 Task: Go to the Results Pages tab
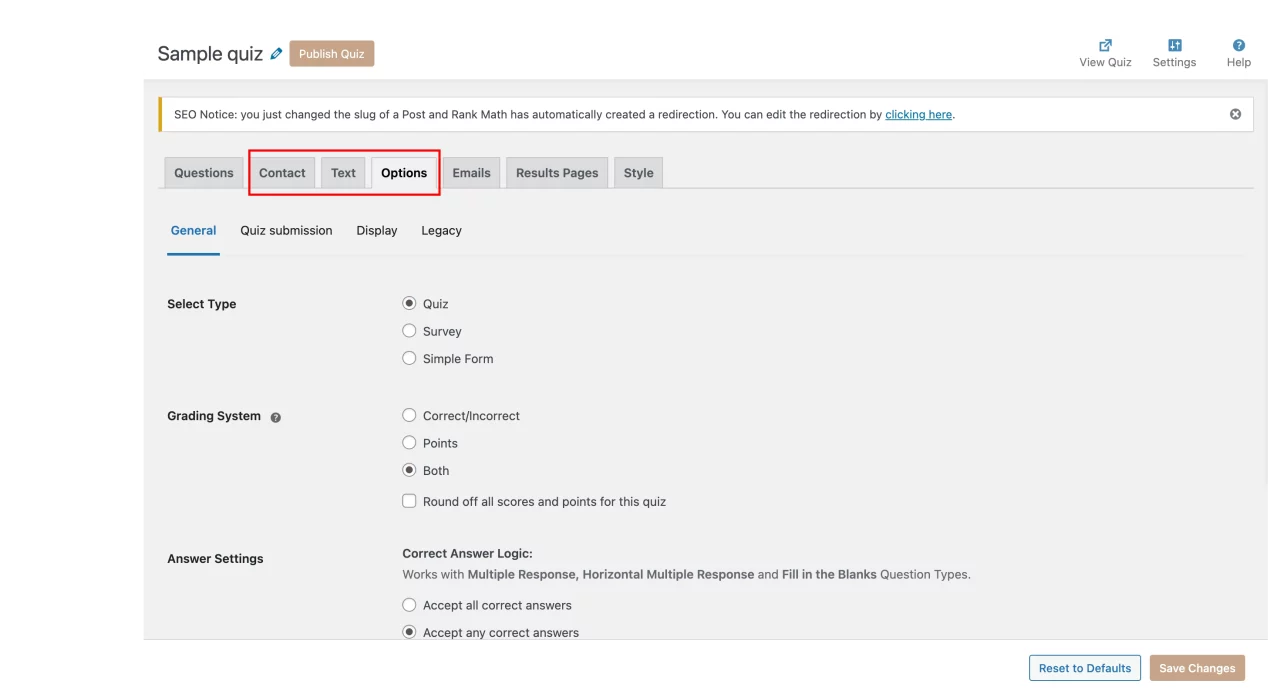click(557, 173)
